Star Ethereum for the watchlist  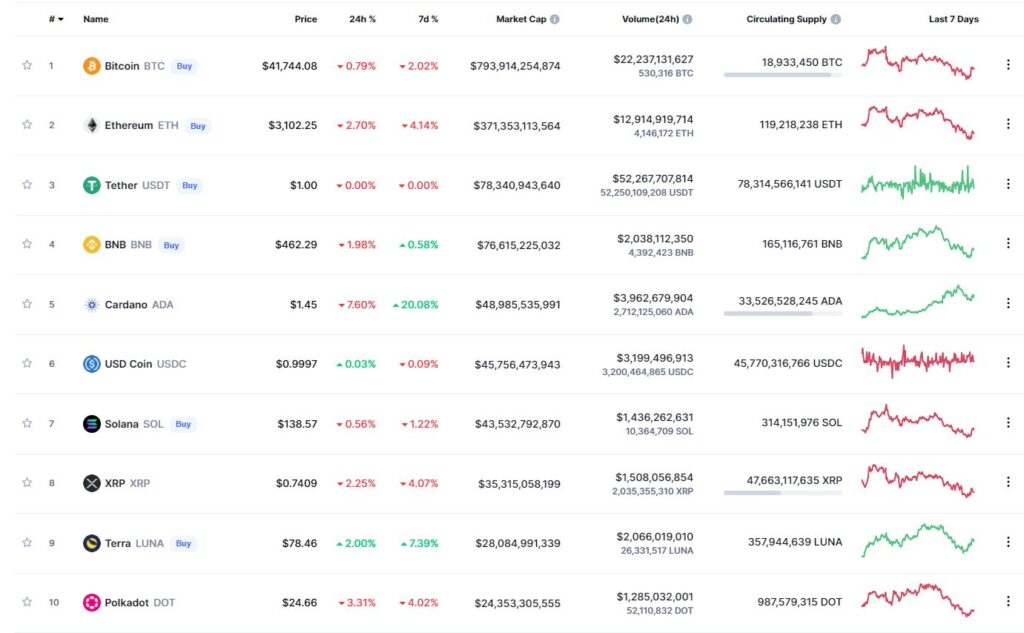(27, 124)
